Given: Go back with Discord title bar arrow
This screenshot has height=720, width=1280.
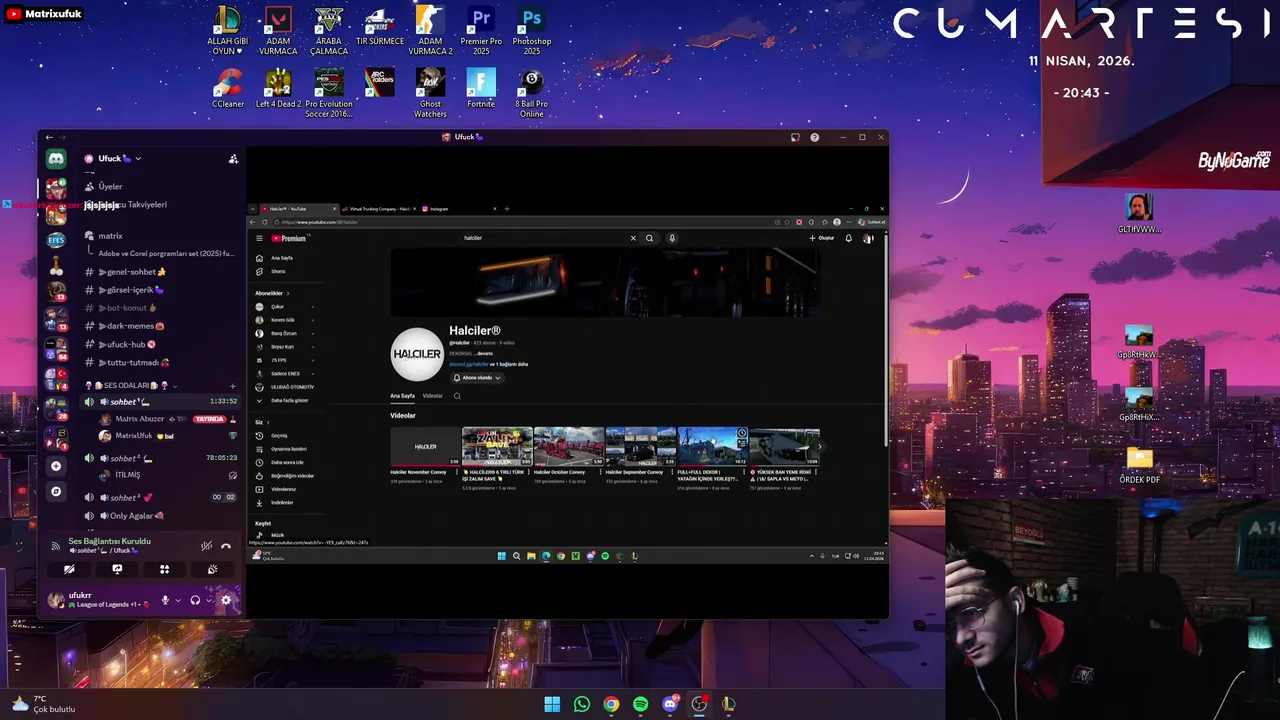Looking at the screenshot, I should point(49,137).
